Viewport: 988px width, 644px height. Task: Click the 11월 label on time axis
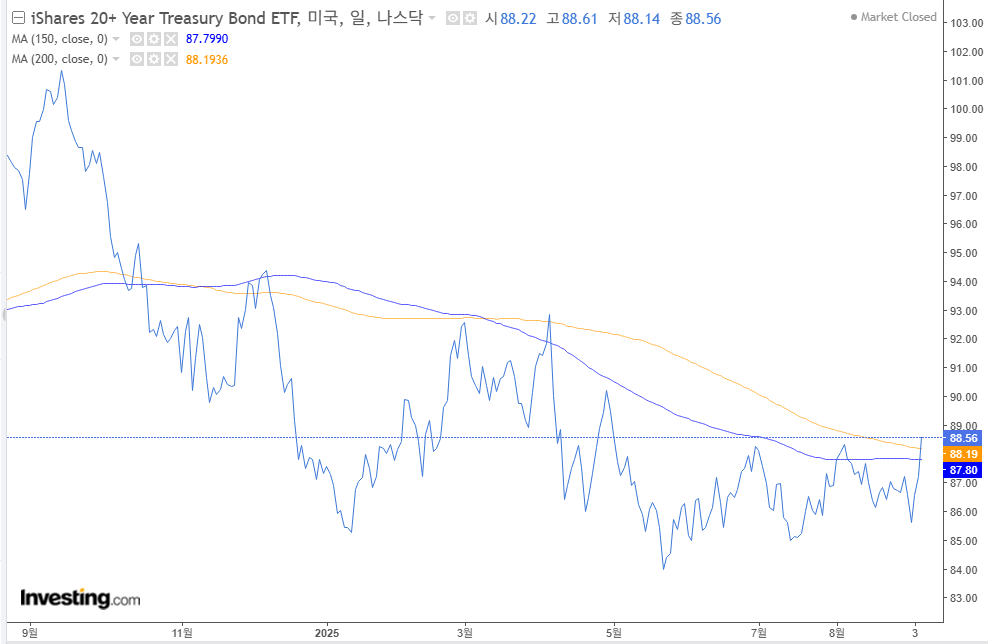click(182, 633)
